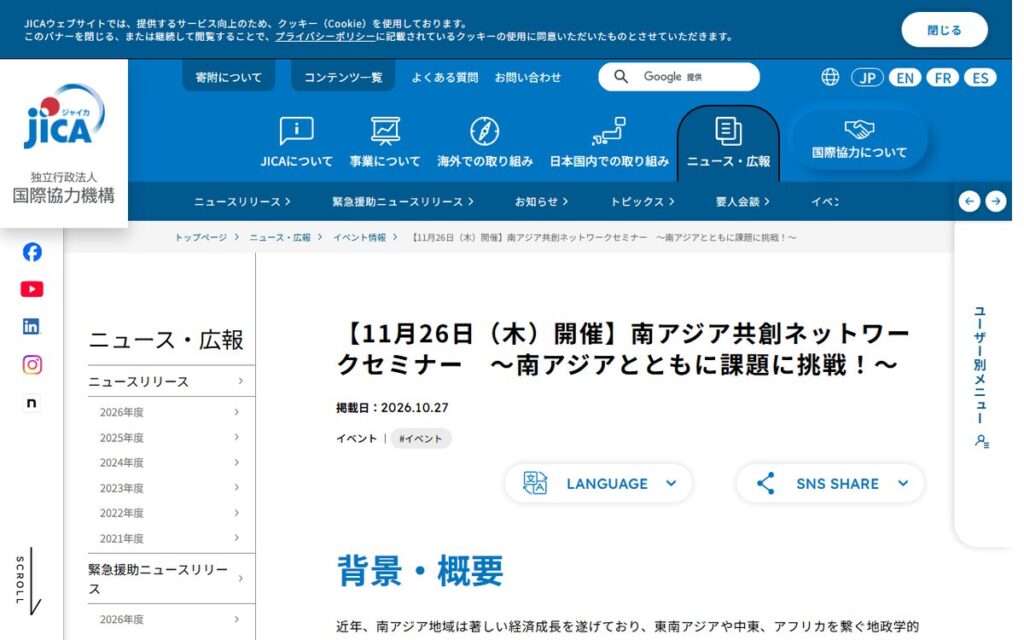Image resolution: width=1024 pixels, height=640 pixels.
Task: Open 事業について chart icon menu
Action: (385, 142)
